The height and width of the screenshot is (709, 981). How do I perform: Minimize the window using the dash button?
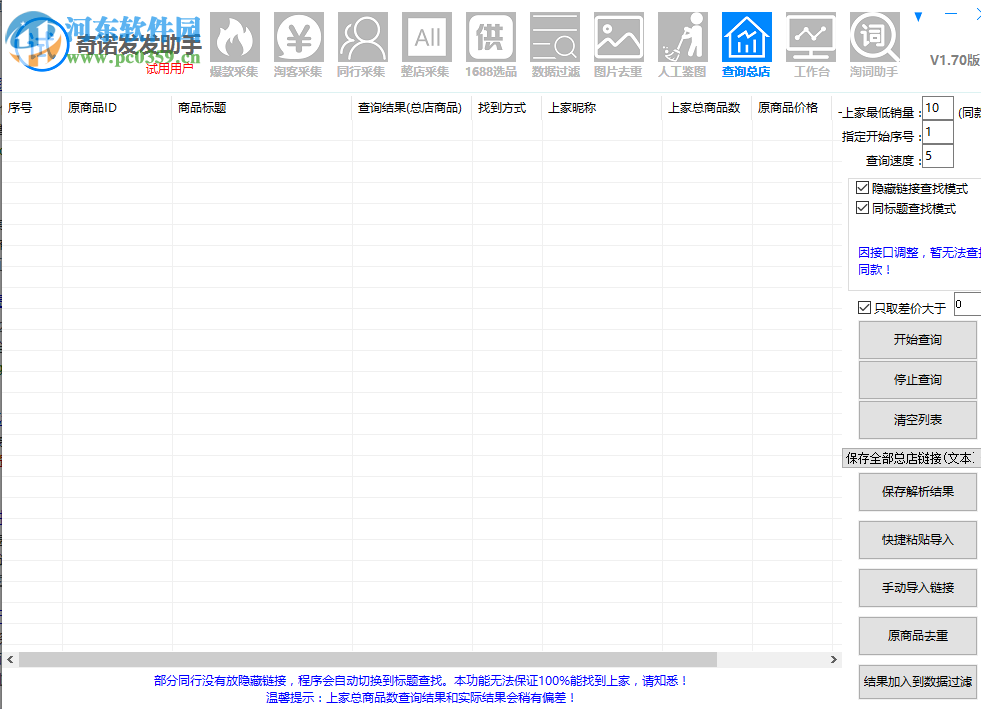(x=950, y=14)
